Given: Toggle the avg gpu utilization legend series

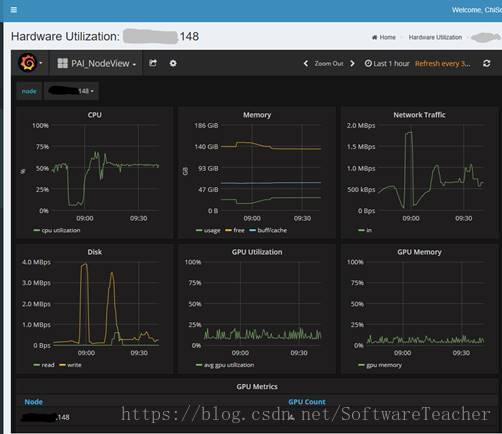Looking at the screenshot, I should click(225, 365).
